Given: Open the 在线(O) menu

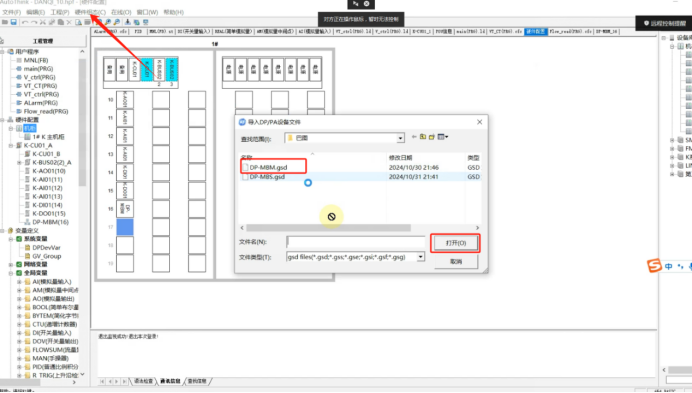Looking at the screenshot, I should pyautogui.click(x=121, y=12).
